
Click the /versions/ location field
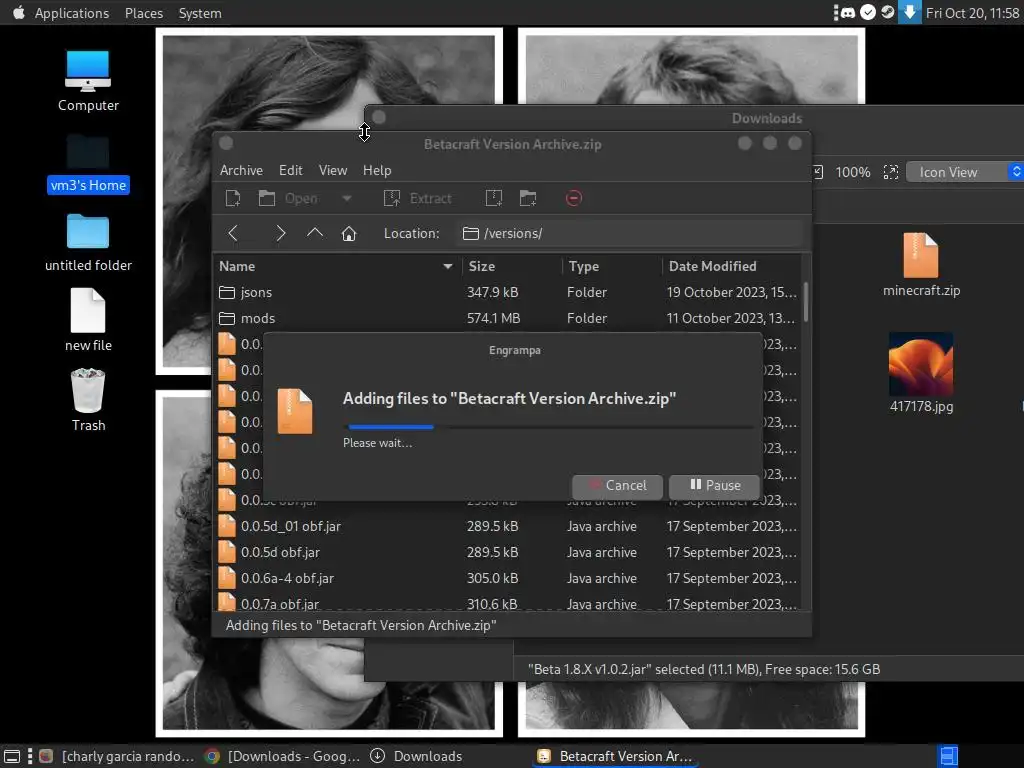coord(630,233)
